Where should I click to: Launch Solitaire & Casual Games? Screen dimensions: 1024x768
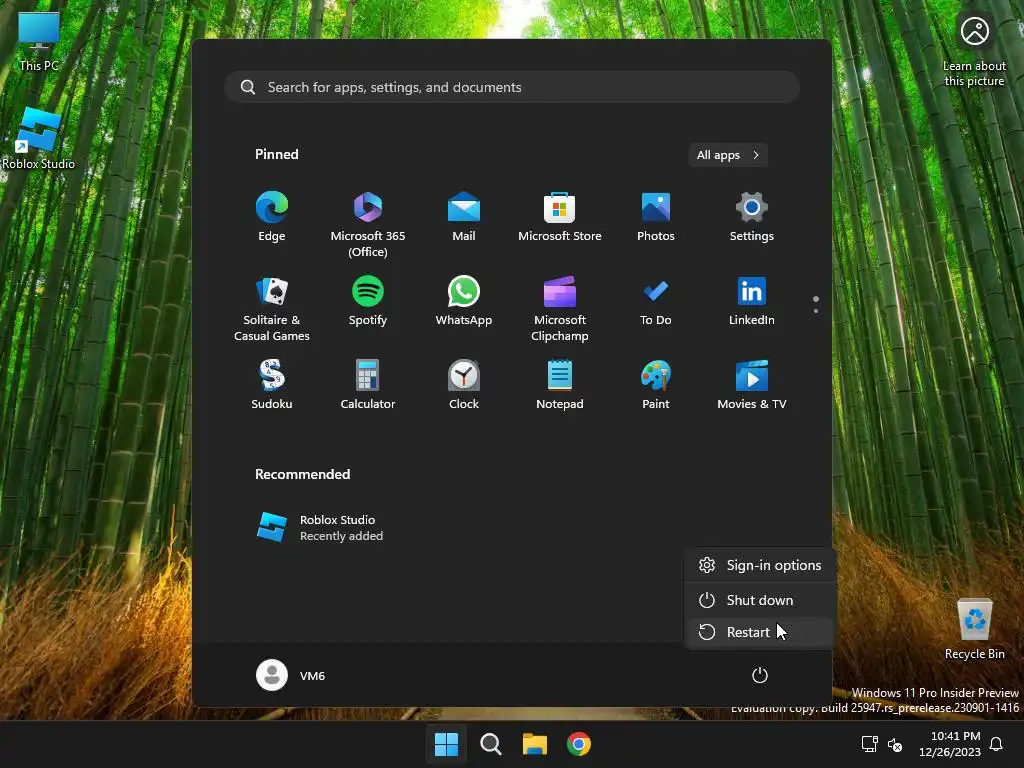[x=272, y=308]
